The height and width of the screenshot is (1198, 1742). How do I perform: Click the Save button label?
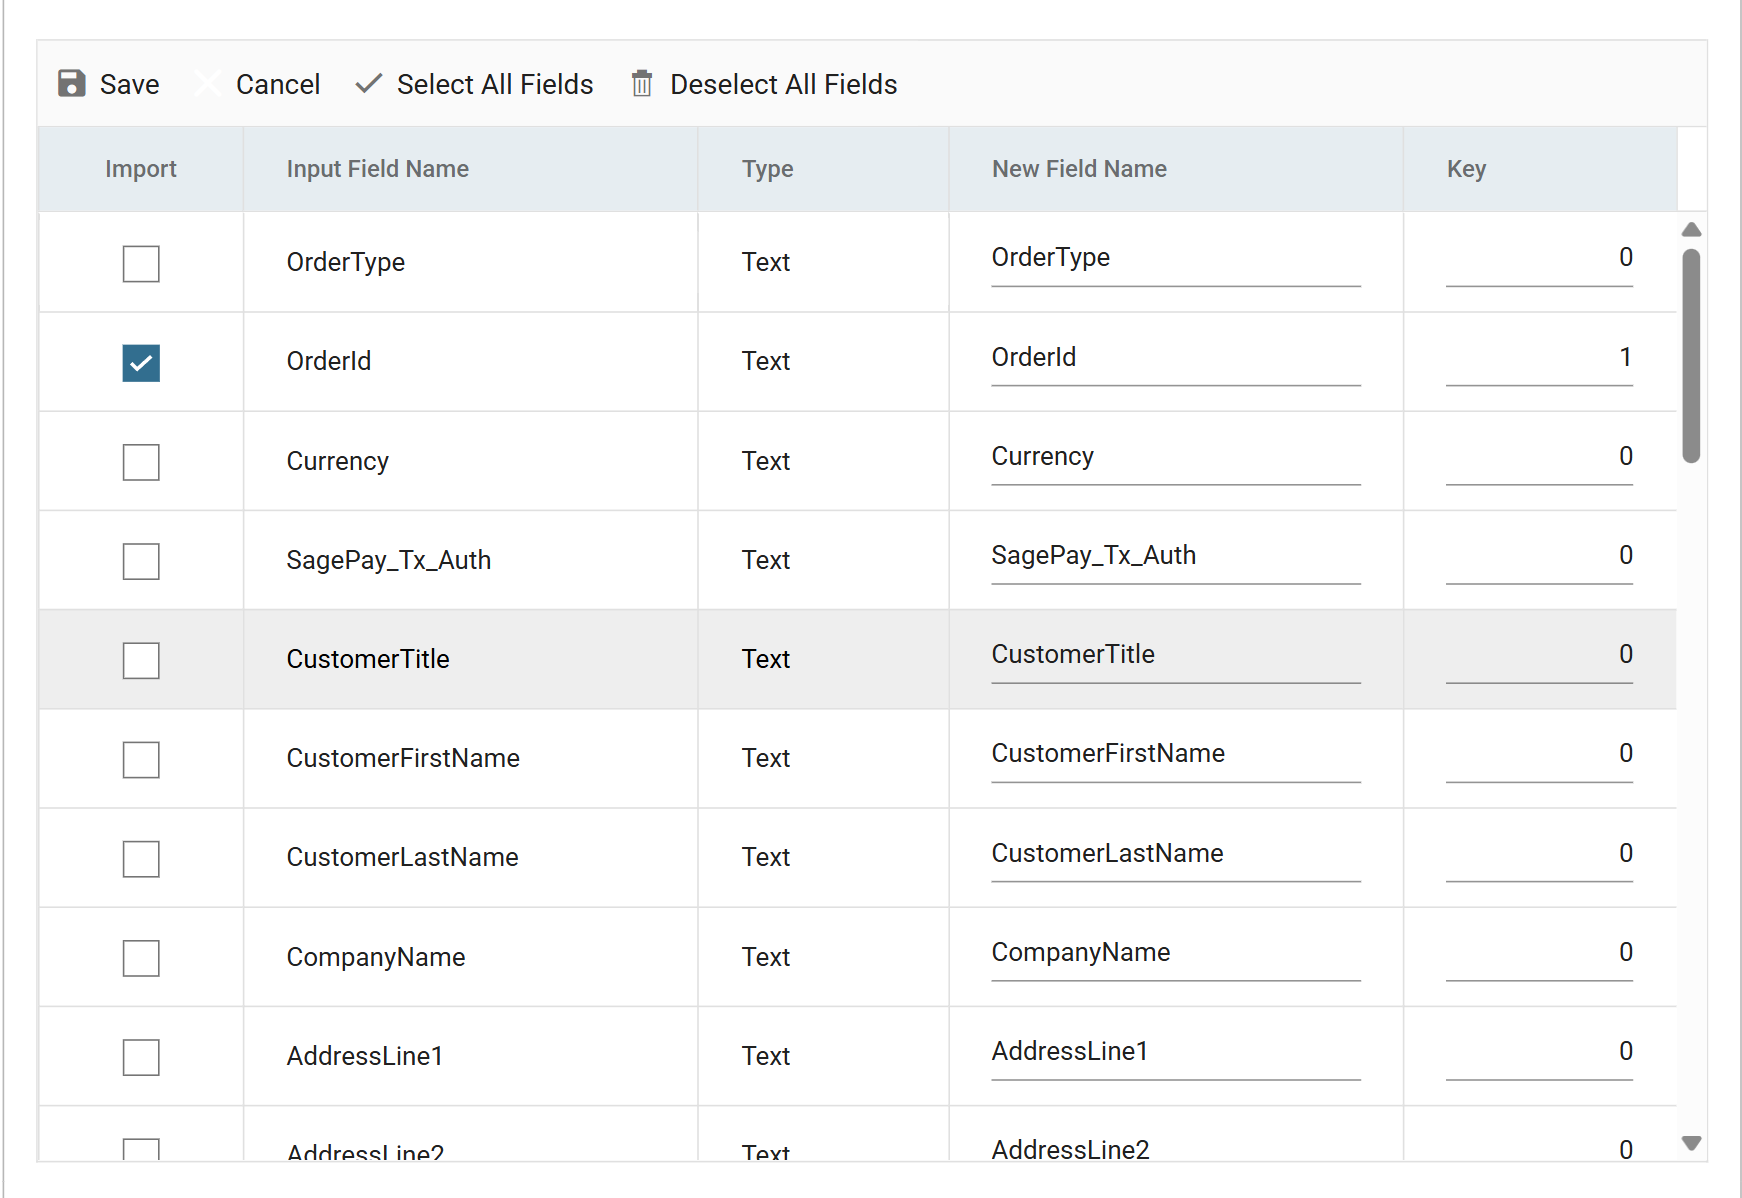coord(130,84)
